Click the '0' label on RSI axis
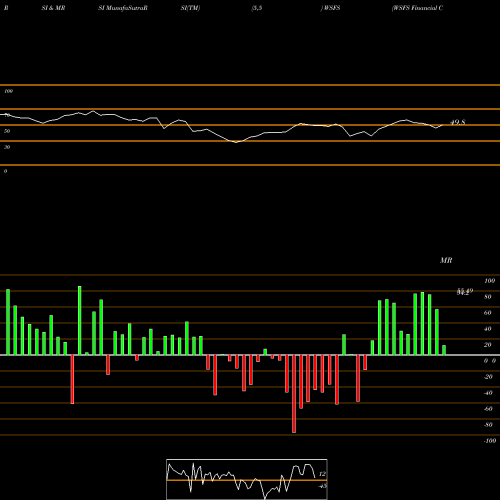The width and height of the screenshot is (500, 500). [5, 171]
